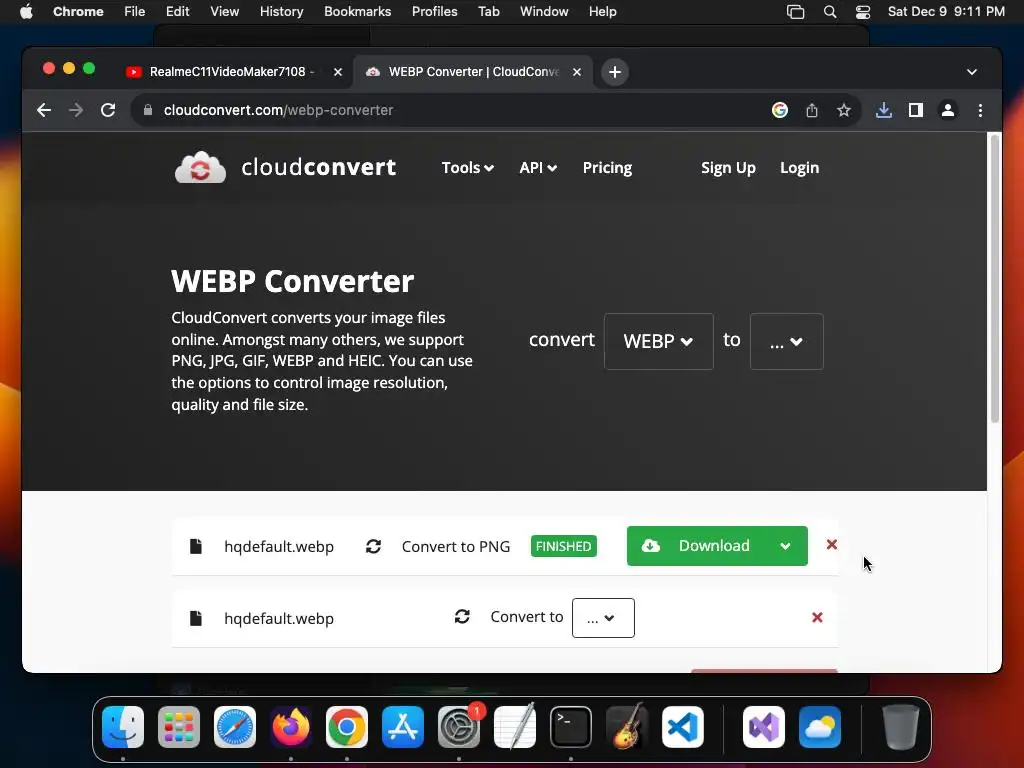Open Finder from the Dock
1024x768 pixels.
point(123,727)
